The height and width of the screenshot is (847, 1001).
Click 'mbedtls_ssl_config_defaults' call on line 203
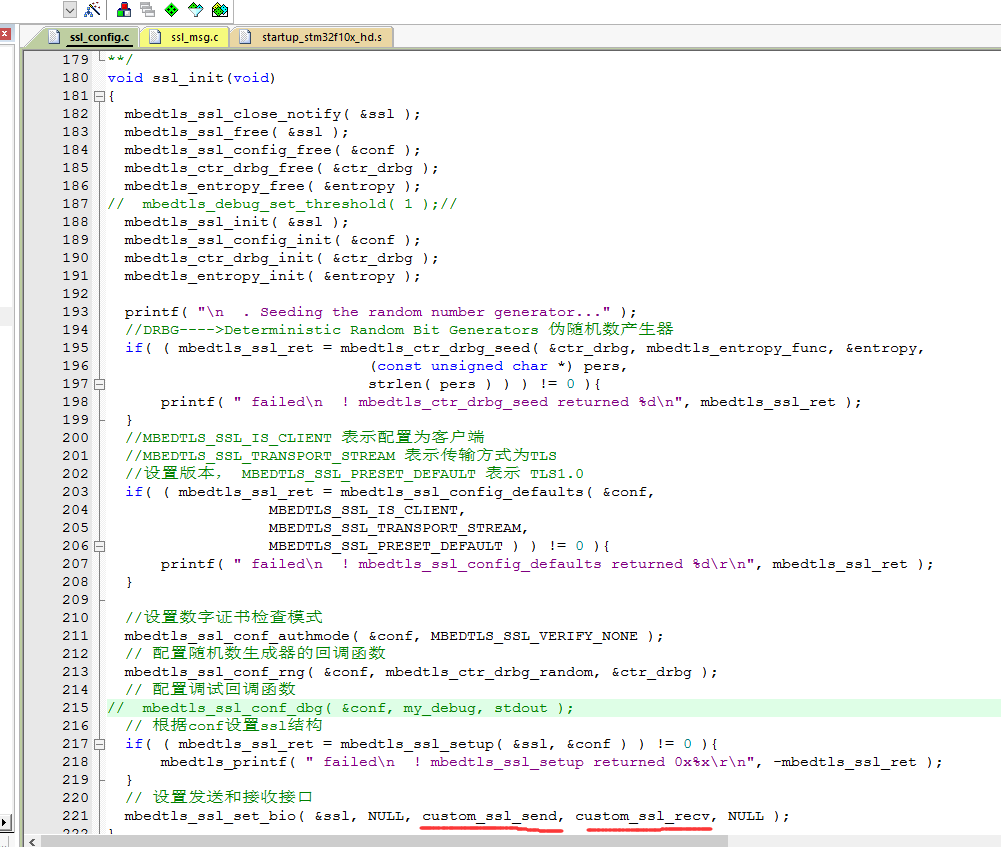pyautogui.click(x=462, y=492)
